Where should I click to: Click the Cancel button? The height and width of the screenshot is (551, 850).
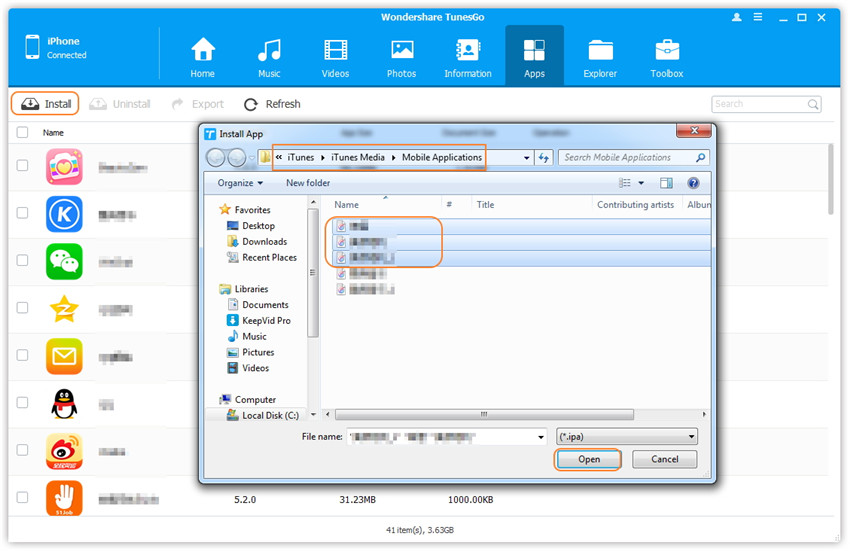point(664,459)
